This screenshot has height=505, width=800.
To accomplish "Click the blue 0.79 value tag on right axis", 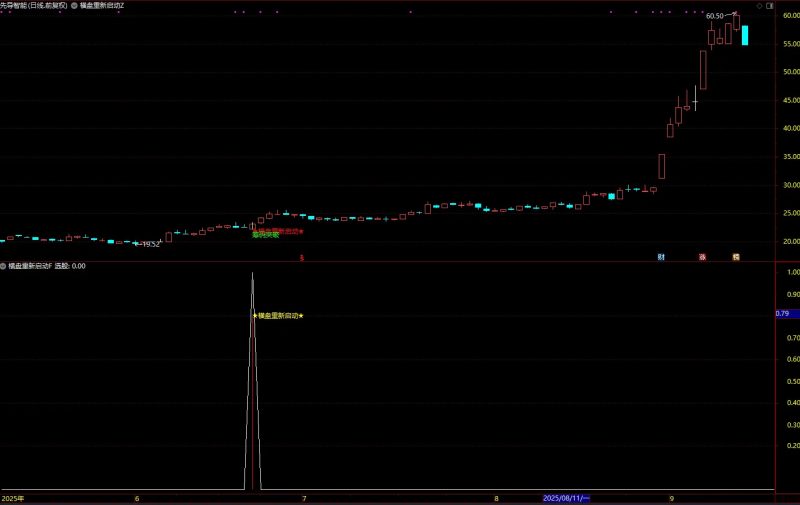I will (x=782, y=314).
